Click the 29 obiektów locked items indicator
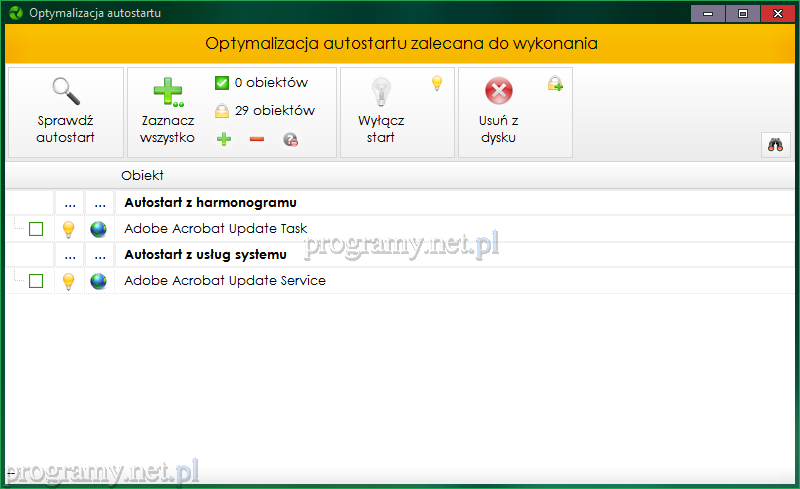This screenshot has height=489, width=800. [x=265, y=111]
